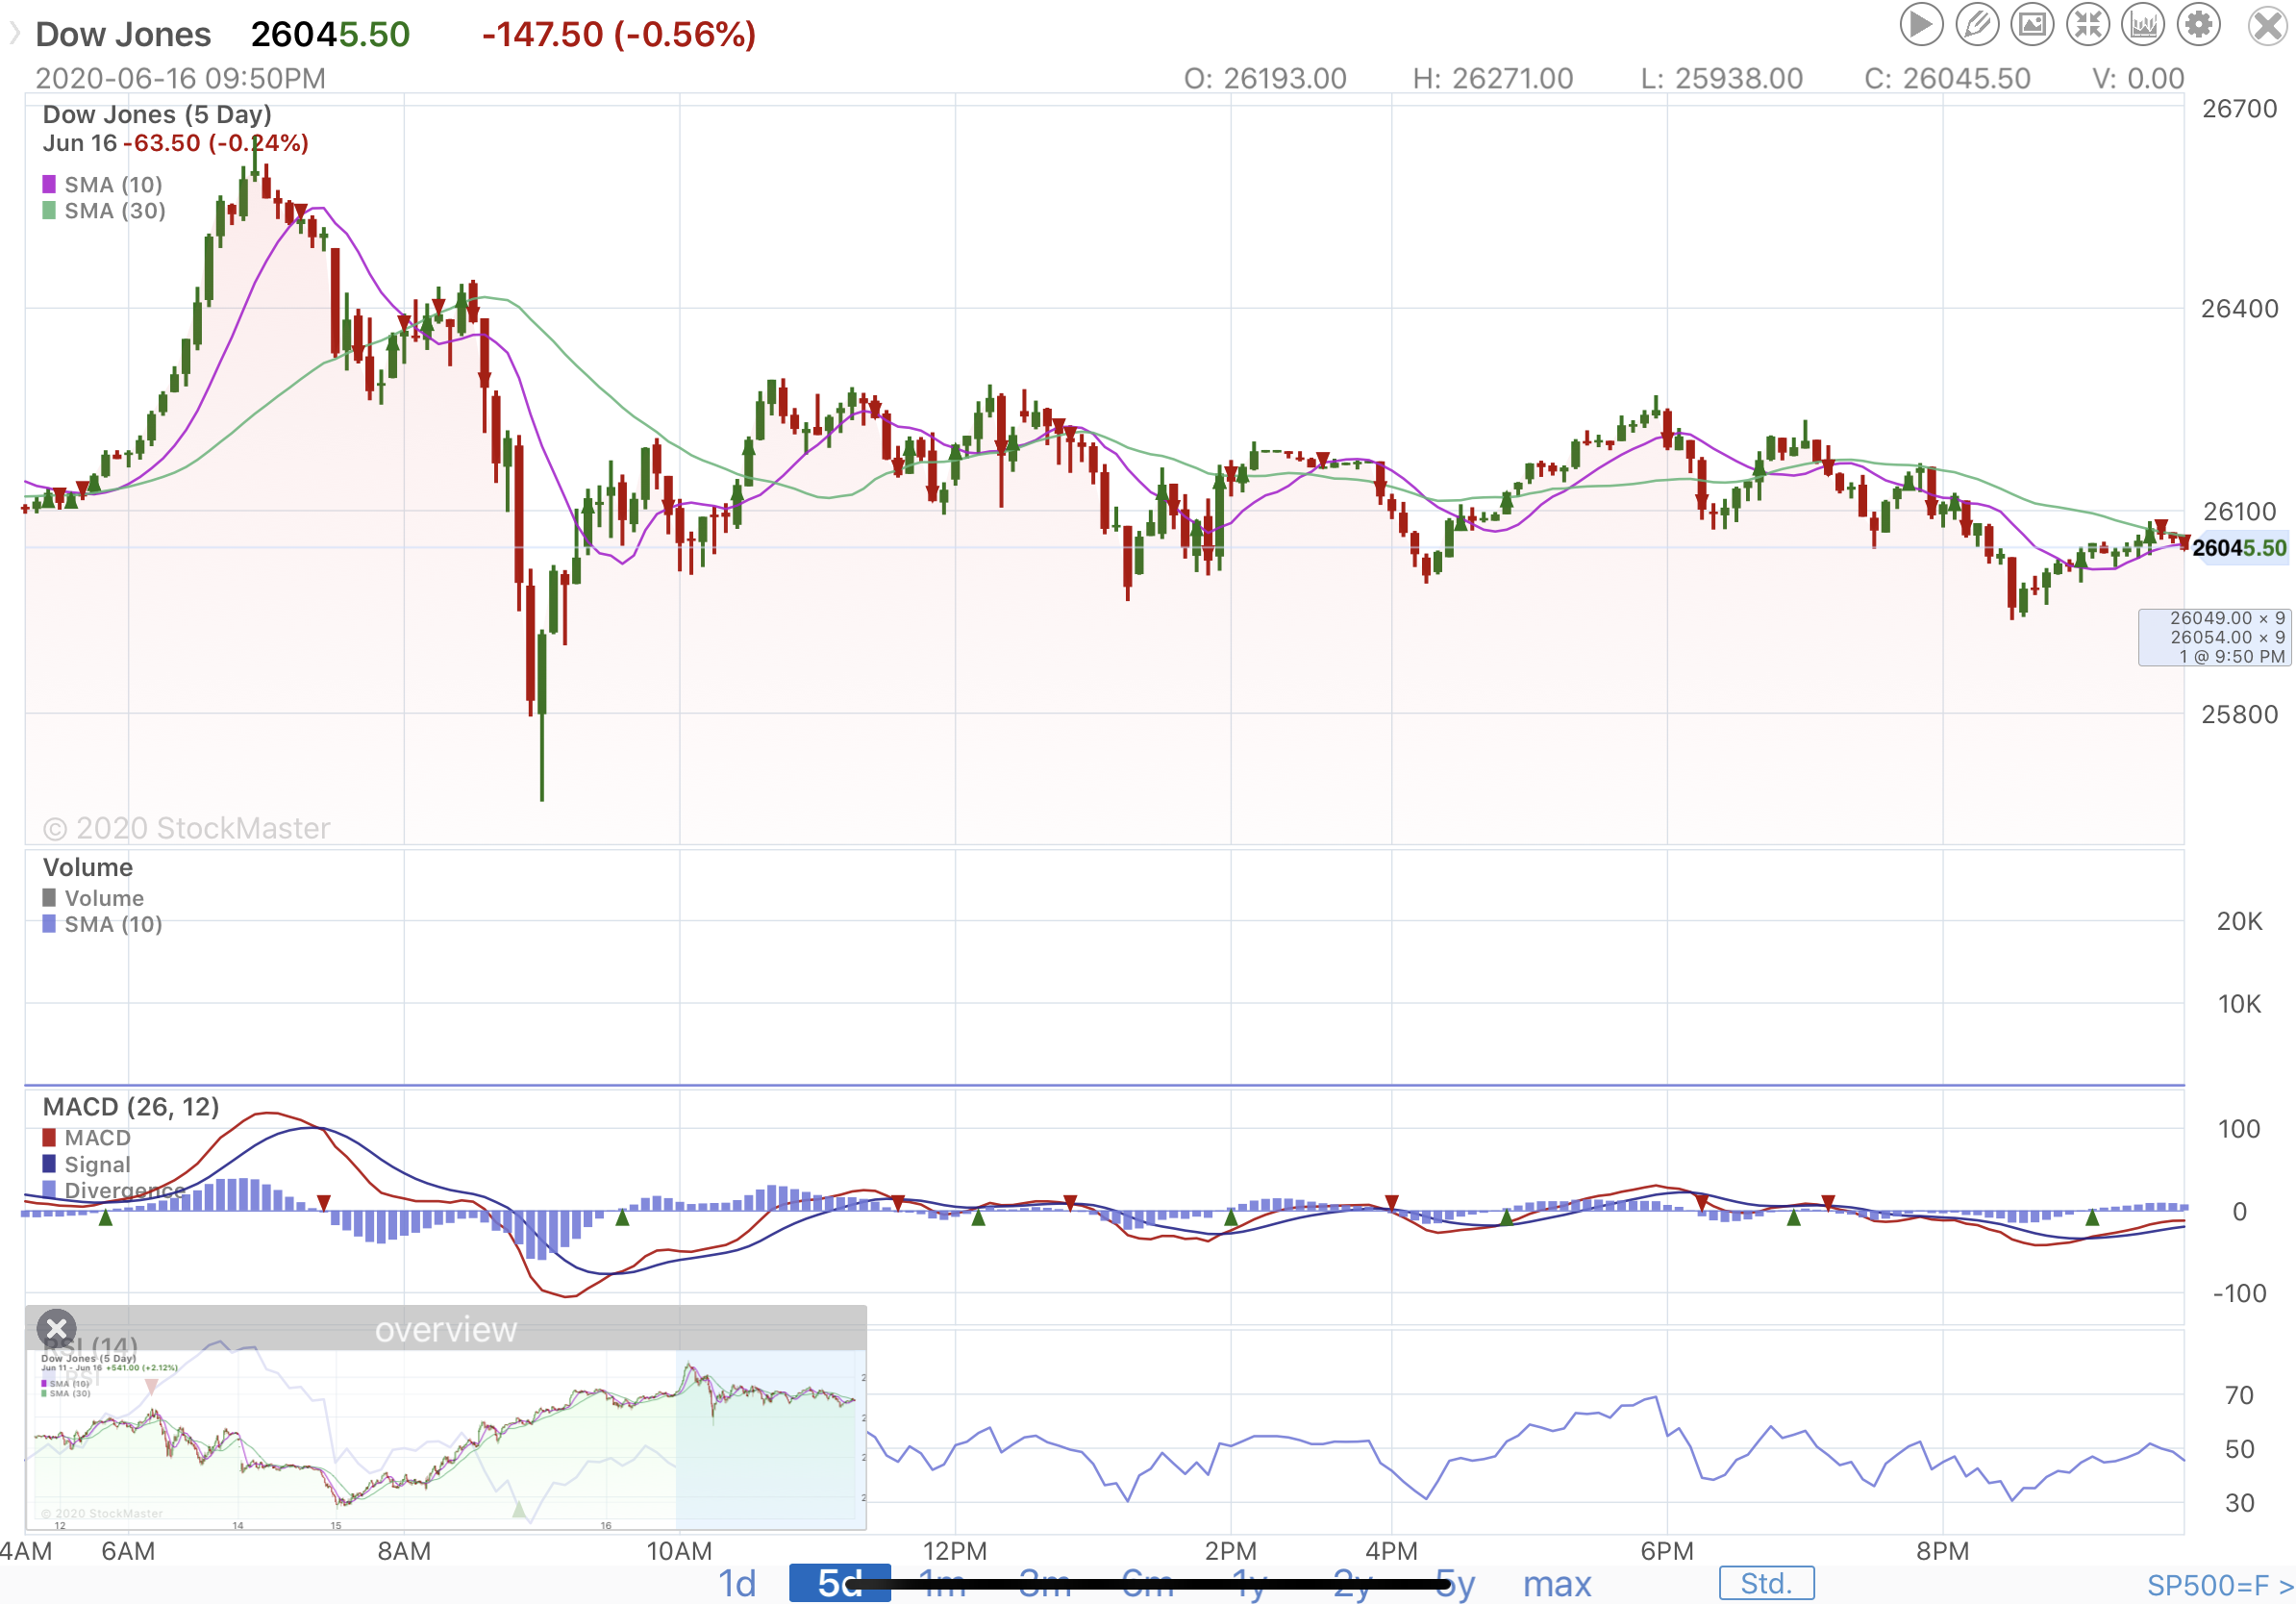This screenshot has width=2296, height=1604.
Task: Open chart type and indicators icon
Action: pos(2143,24)
